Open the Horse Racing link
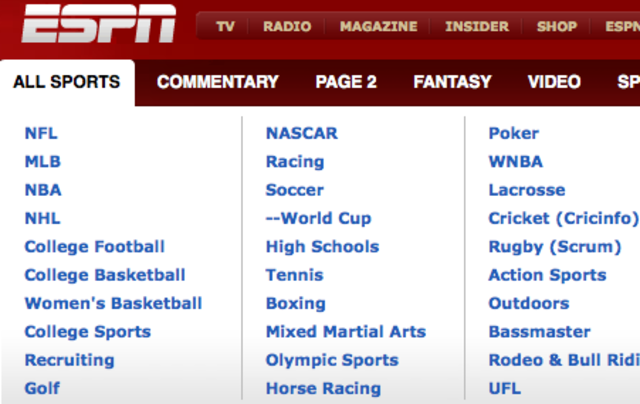This screenshot has width=640, height=404. (x=324, y=389)
